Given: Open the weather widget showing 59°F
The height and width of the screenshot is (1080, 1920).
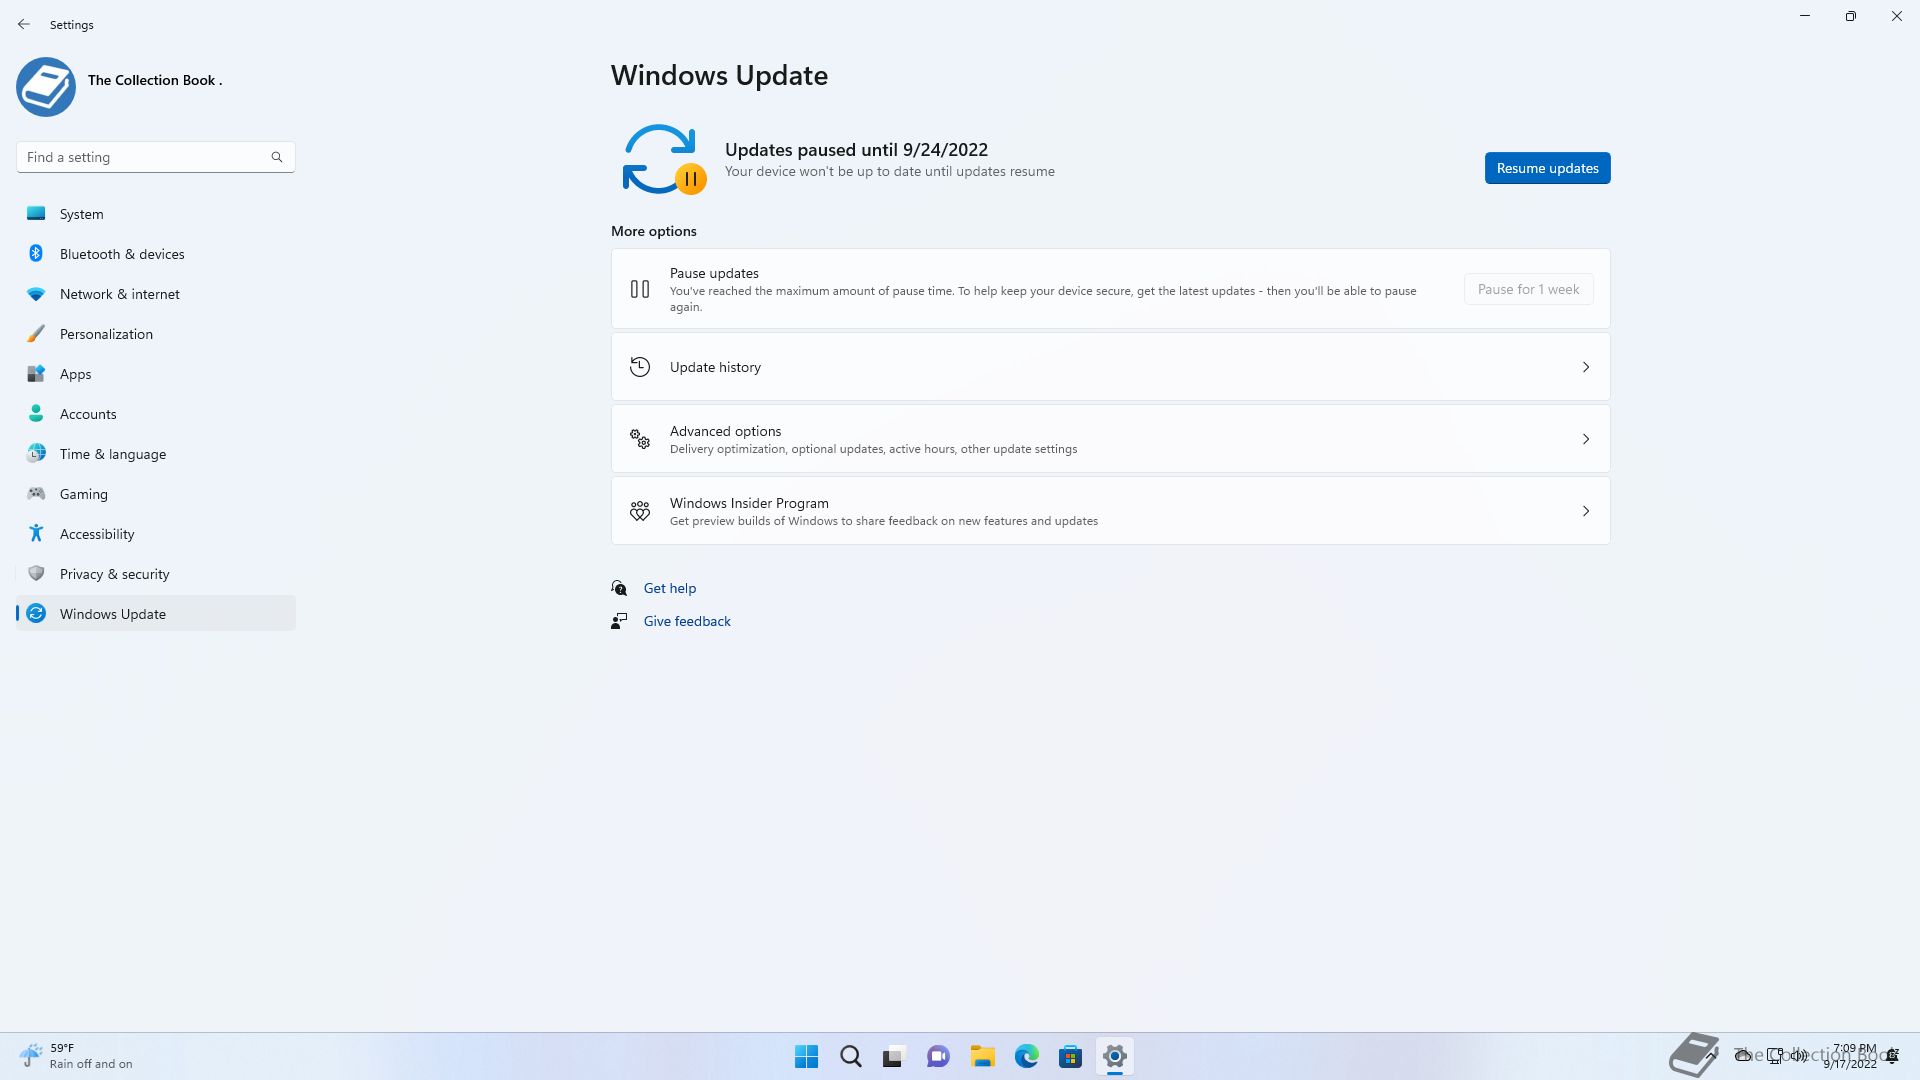Looking at the screenshot, I should (x=76, y=1056).
